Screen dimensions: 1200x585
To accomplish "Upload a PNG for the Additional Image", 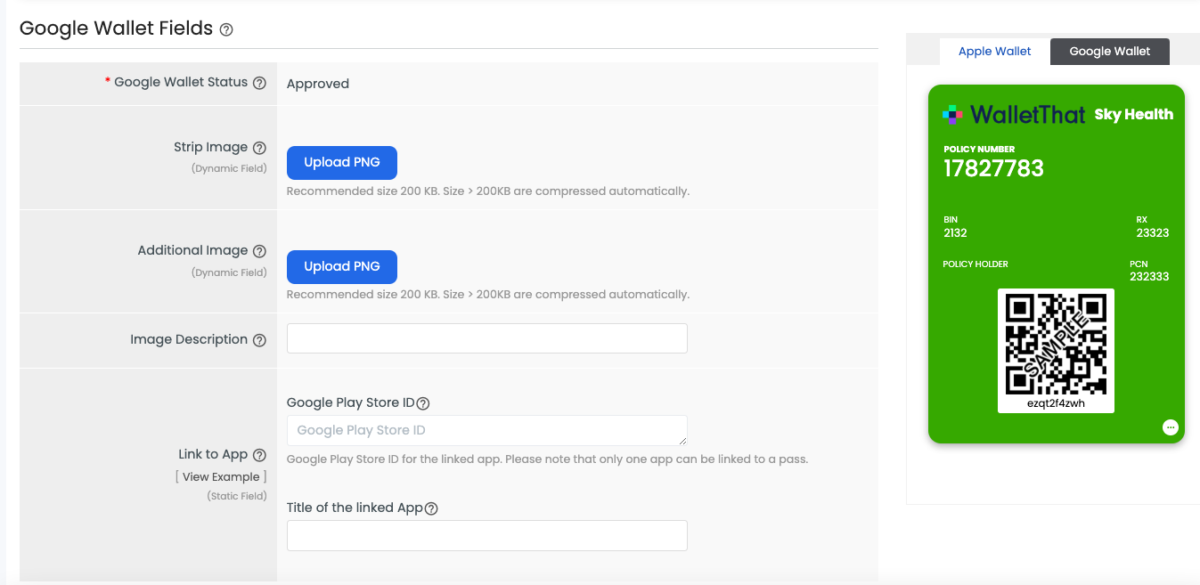I will point(341,266).
